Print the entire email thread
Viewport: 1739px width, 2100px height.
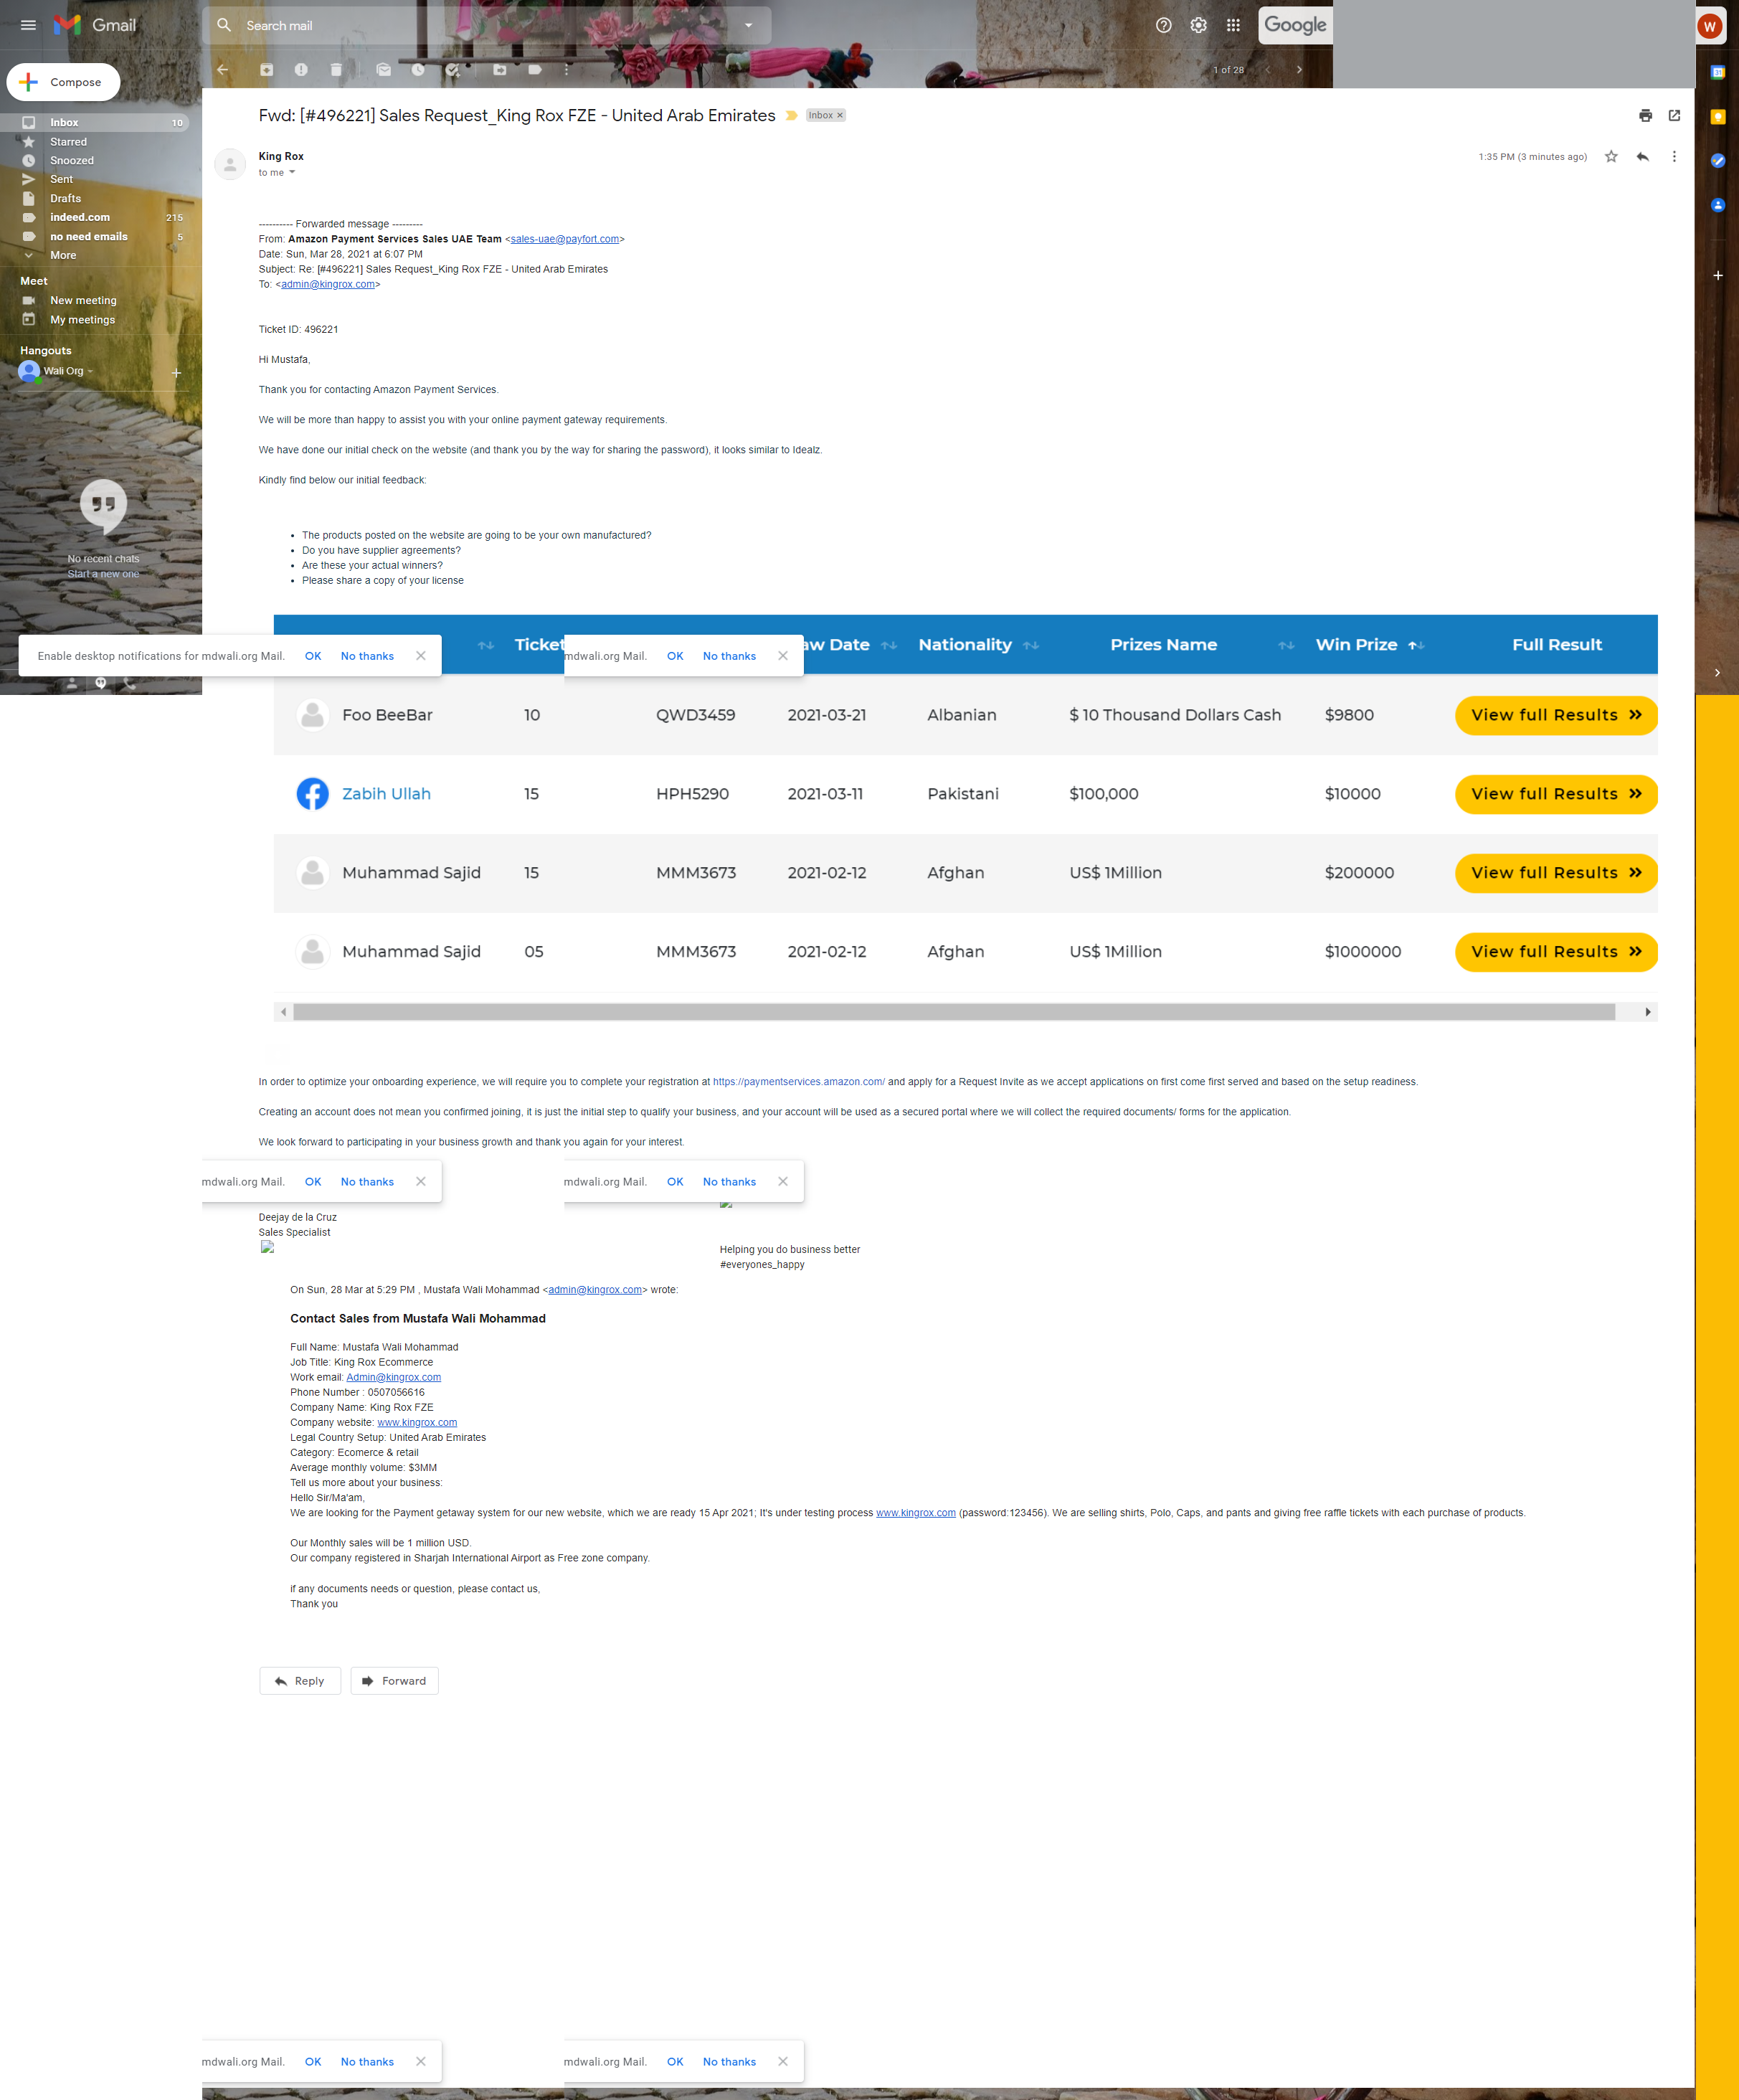click(1645, 116)
